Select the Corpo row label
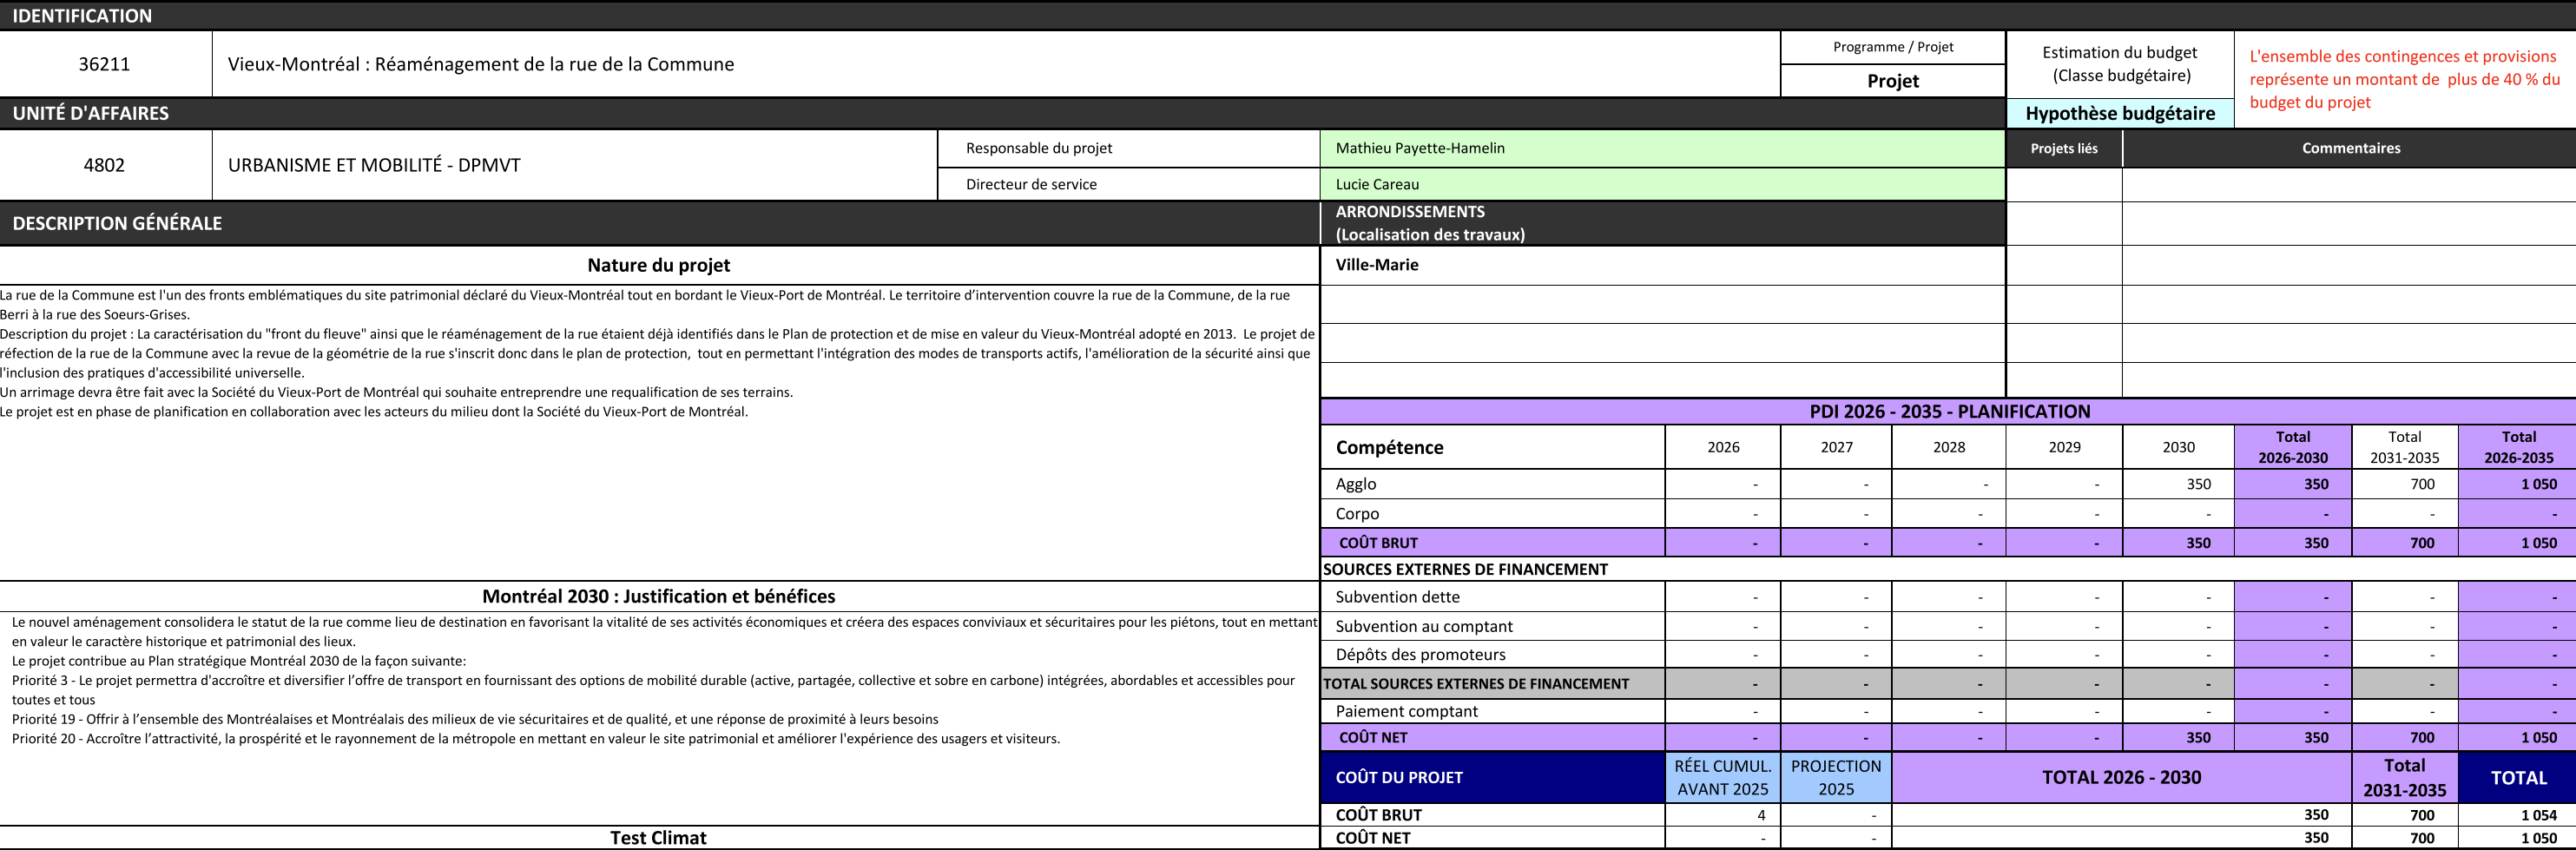This screenshot has width=2576, height=850. (1357, 513)
